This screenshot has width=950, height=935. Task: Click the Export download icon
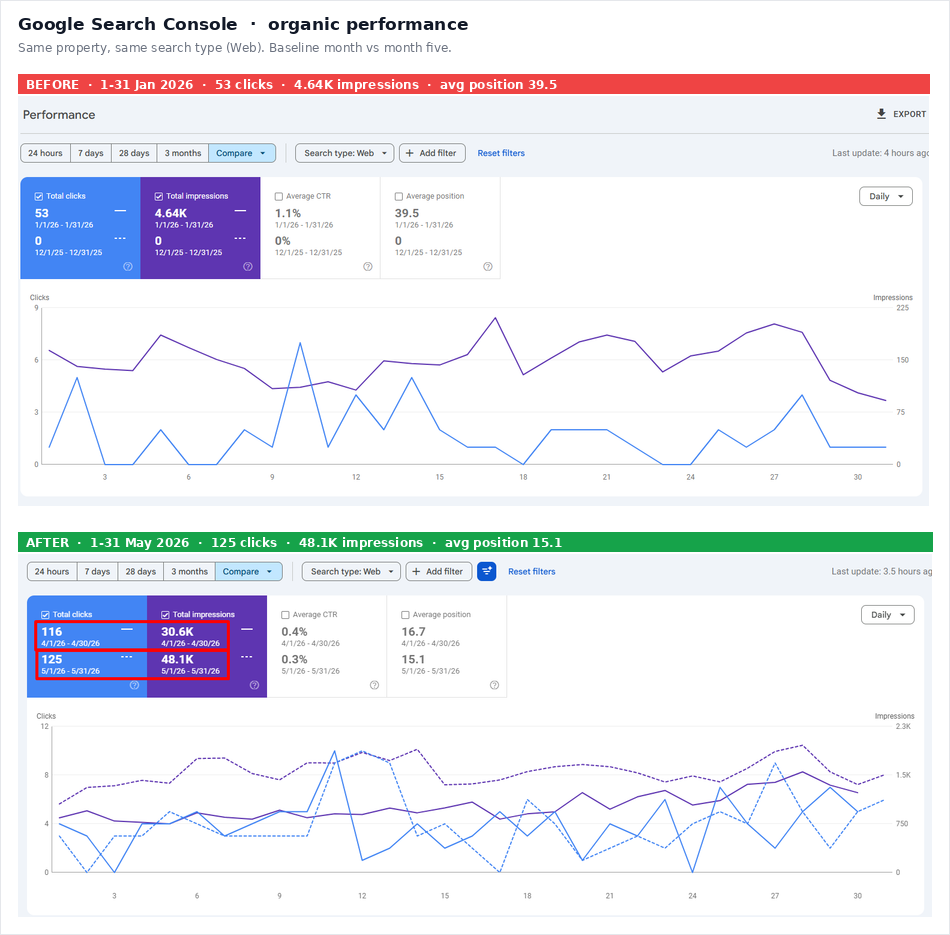(881, 113)
